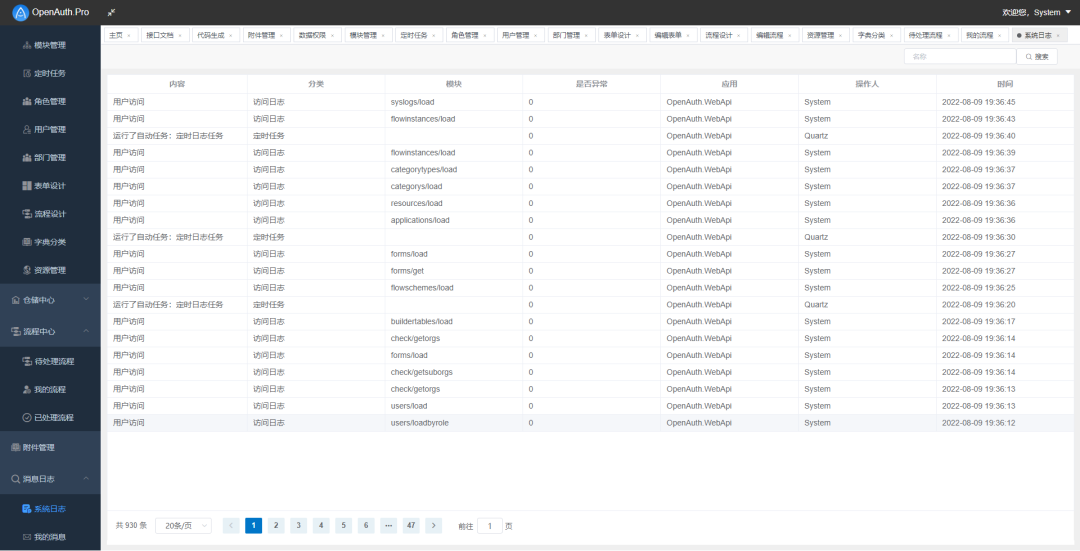Viewport: 1080px width, 551px height.
Task: Jump to last page 47
Action: click(411, 526)
